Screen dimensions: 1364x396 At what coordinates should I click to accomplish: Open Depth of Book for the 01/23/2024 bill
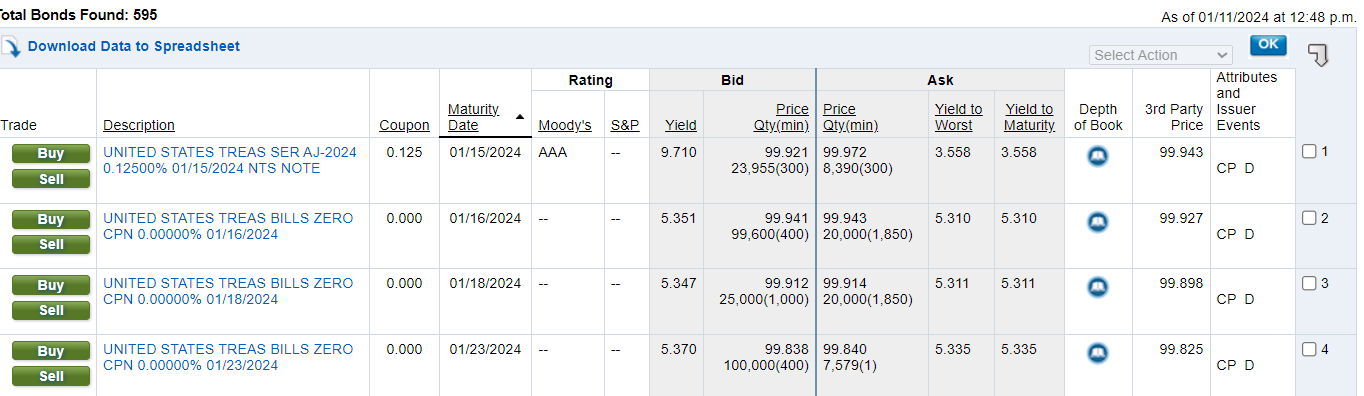[1097, 354]
